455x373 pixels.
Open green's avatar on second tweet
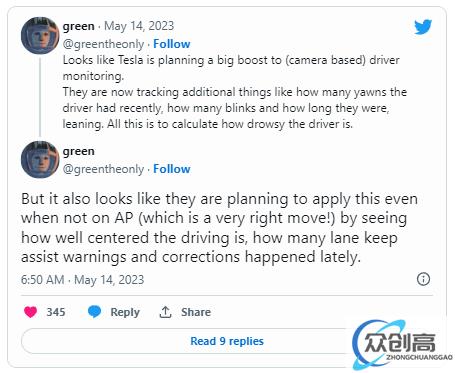(40, 160)
